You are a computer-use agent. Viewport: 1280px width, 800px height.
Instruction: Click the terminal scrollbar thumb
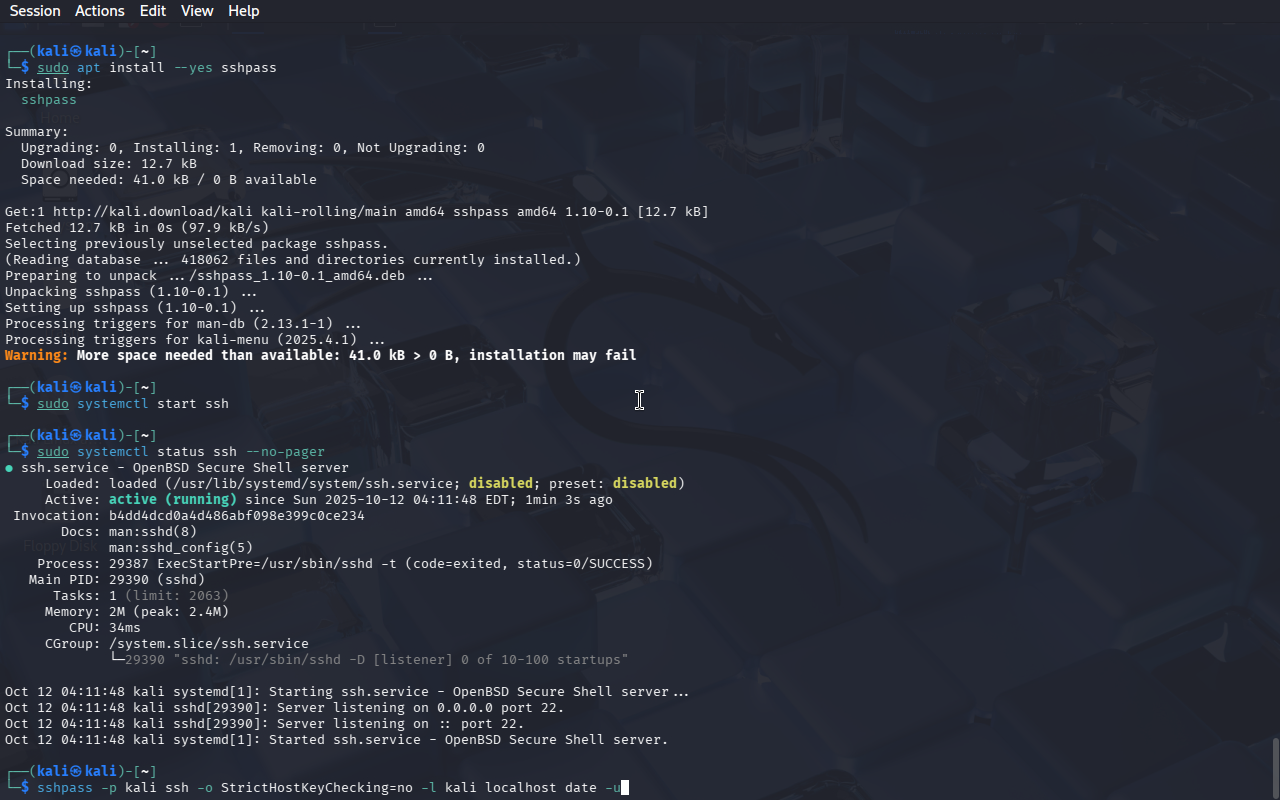click(1275, 768)
